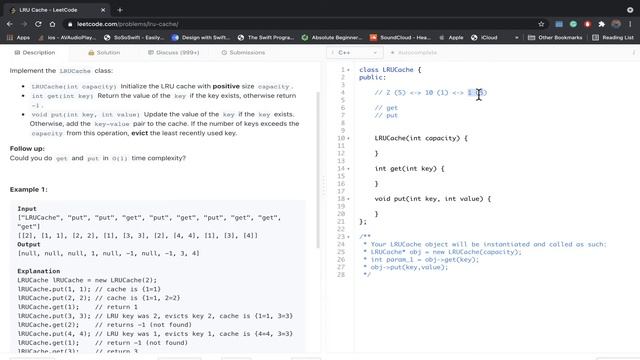Click the 'Input' label in the example
Image resolution: width=640 pixels, height=360 pixels.
[x=27, y=209]
